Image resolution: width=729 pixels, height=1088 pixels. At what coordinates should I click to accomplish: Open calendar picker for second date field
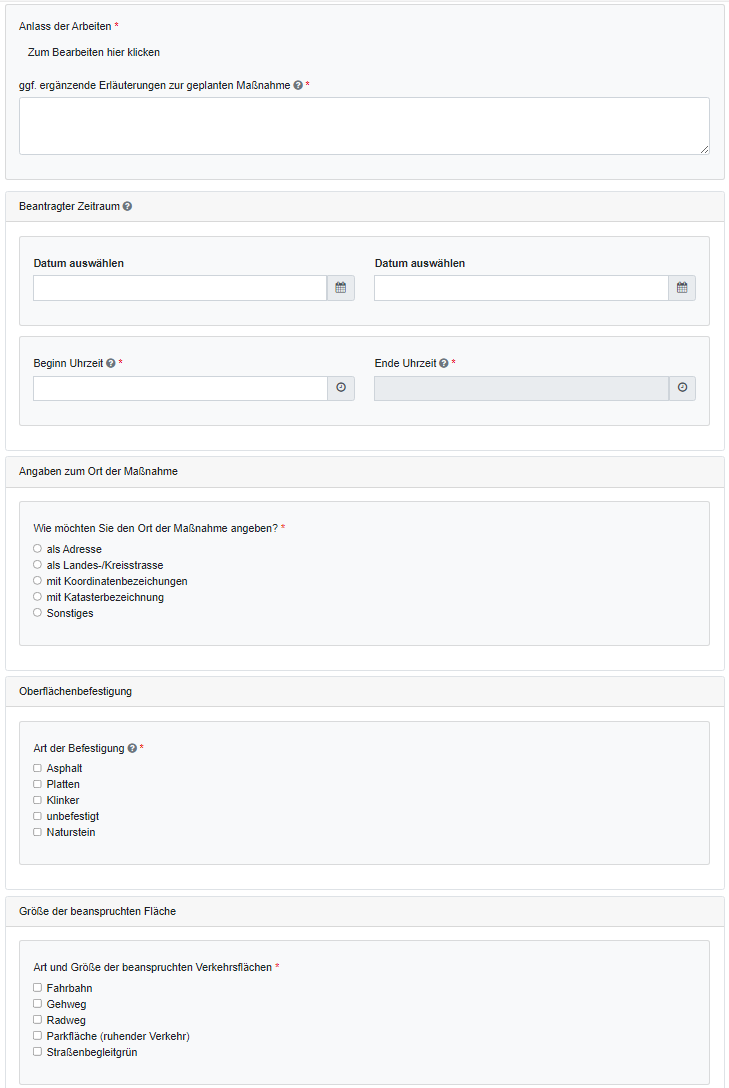pos(682,288)
